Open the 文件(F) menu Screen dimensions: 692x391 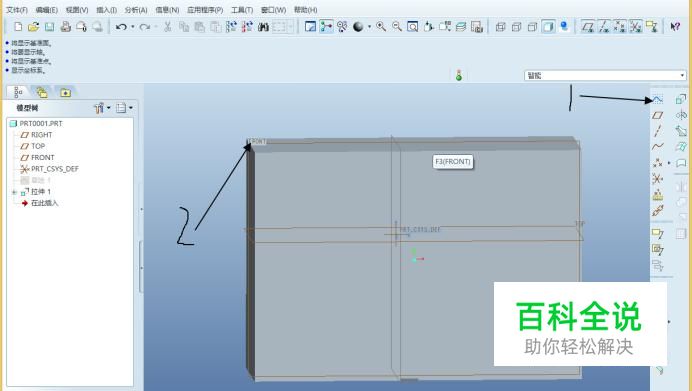coord(17,10)
